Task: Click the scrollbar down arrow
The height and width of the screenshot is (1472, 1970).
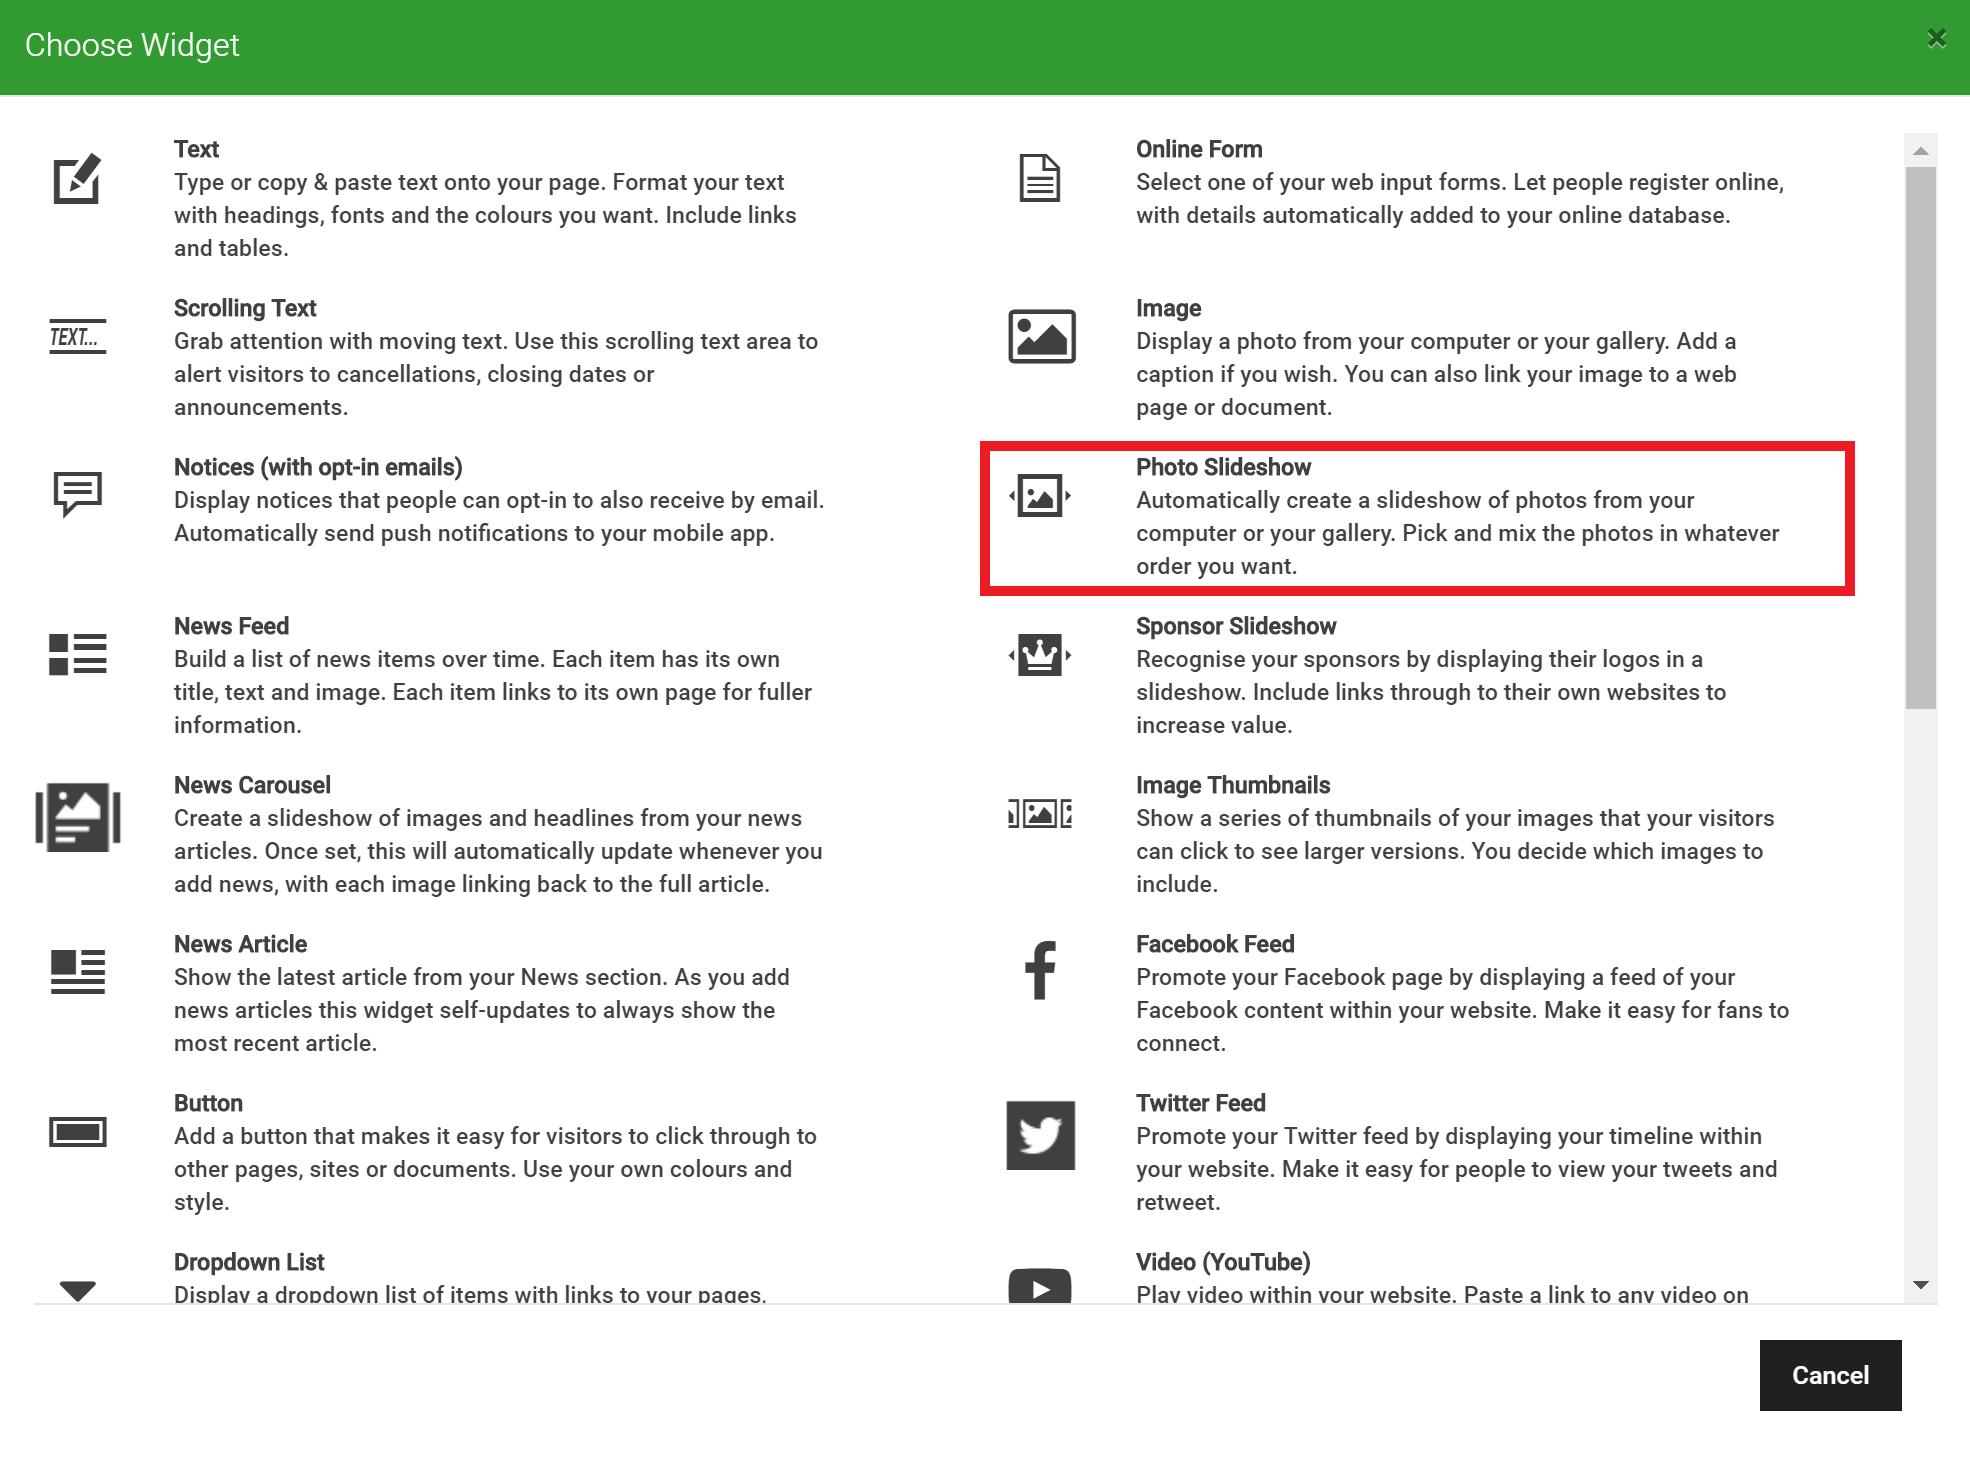Action: 1920,1285
